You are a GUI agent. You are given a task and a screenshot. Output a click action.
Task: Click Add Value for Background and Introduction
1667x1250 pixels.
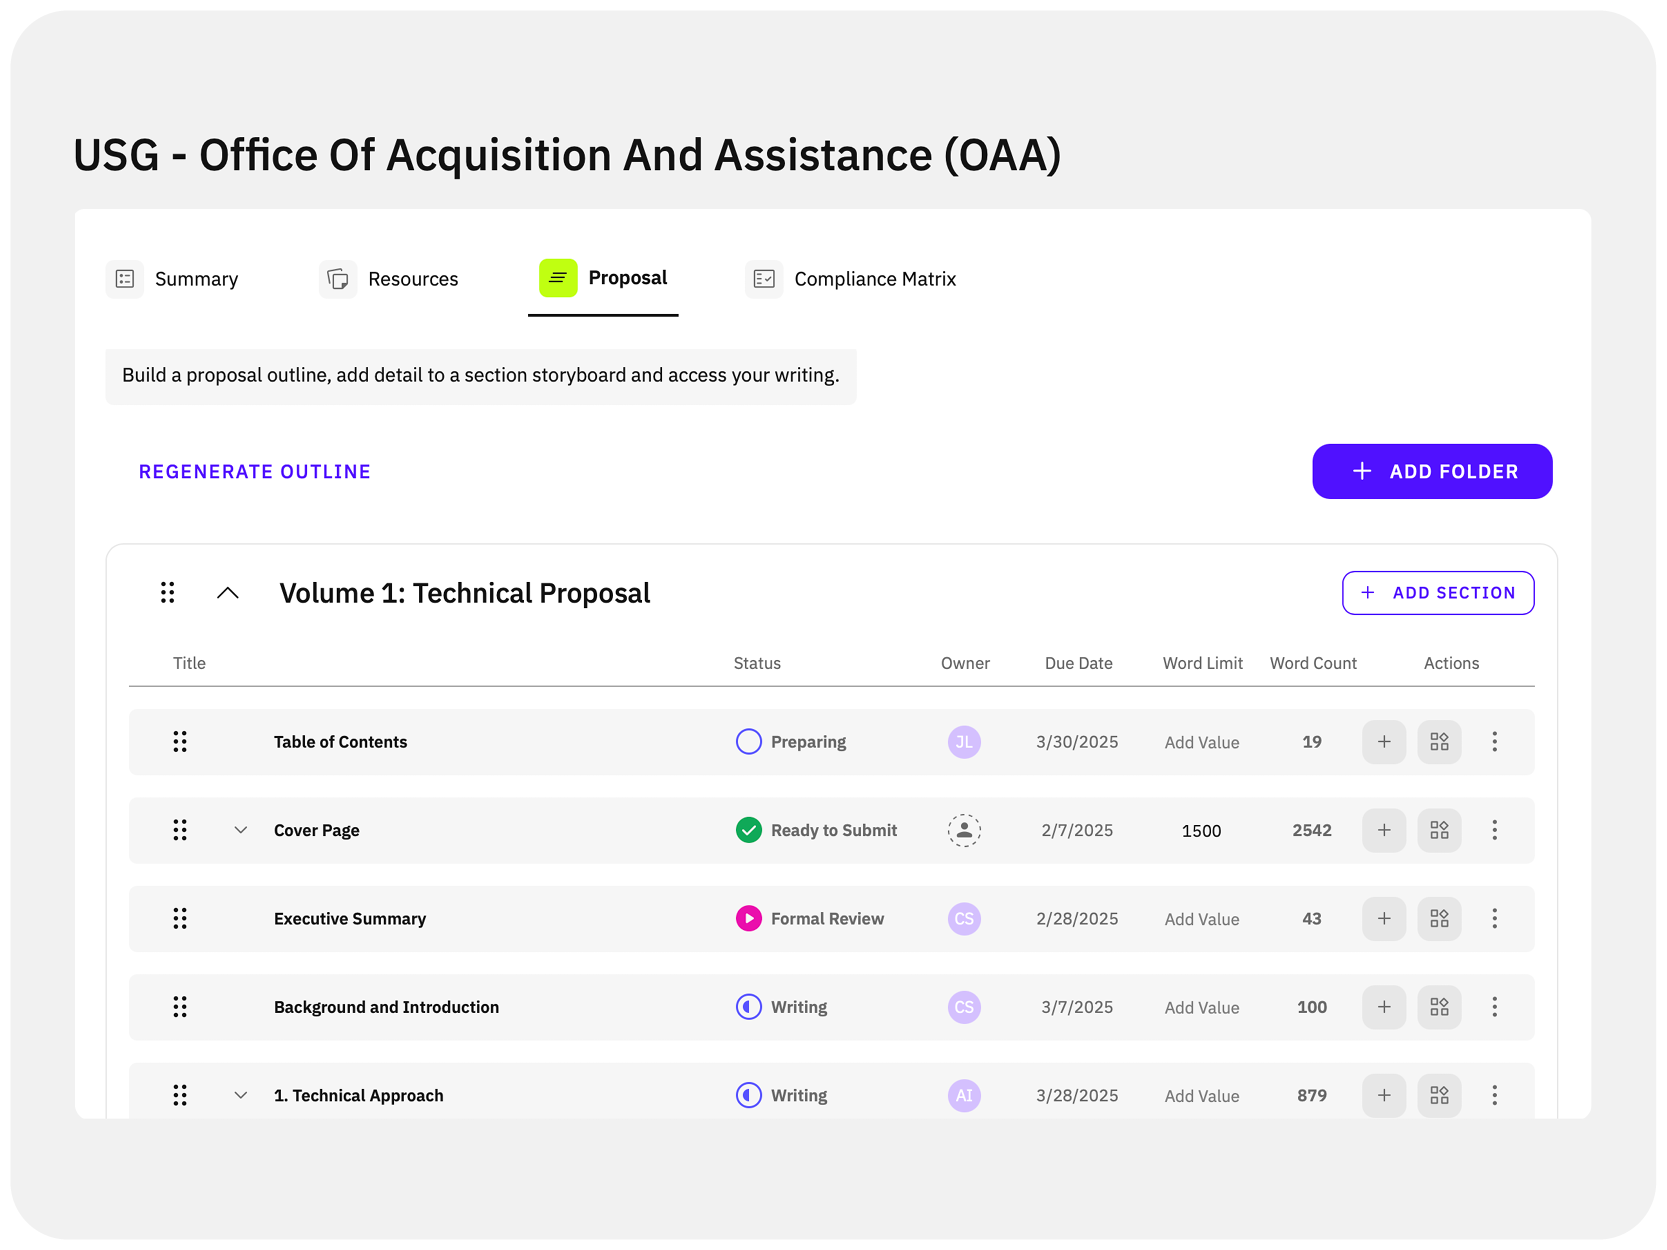click(1202, 1007)
